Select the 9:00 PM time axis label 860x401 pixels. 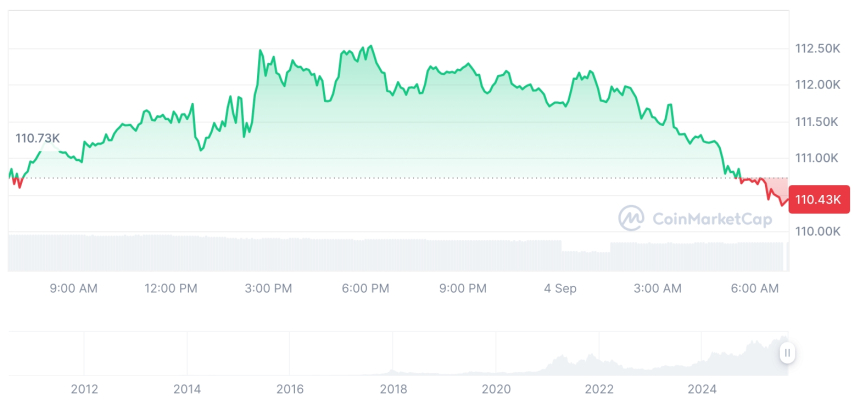pos(462,288)
